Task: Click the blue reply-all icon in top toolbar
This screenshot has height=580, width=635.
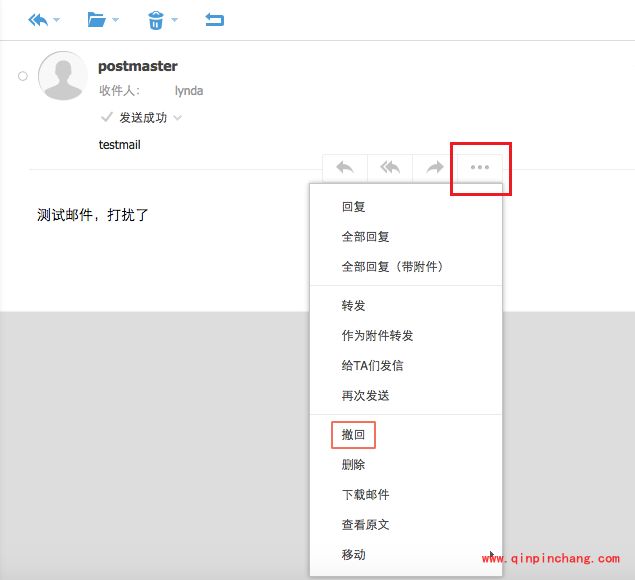Action: [x=38, y=19]
